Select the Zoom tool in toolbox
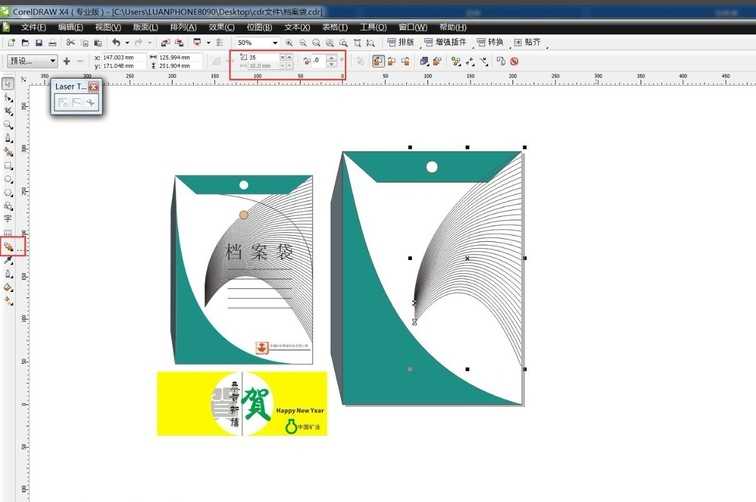Screen dimensions: 756x502 [x=8, y=125]
